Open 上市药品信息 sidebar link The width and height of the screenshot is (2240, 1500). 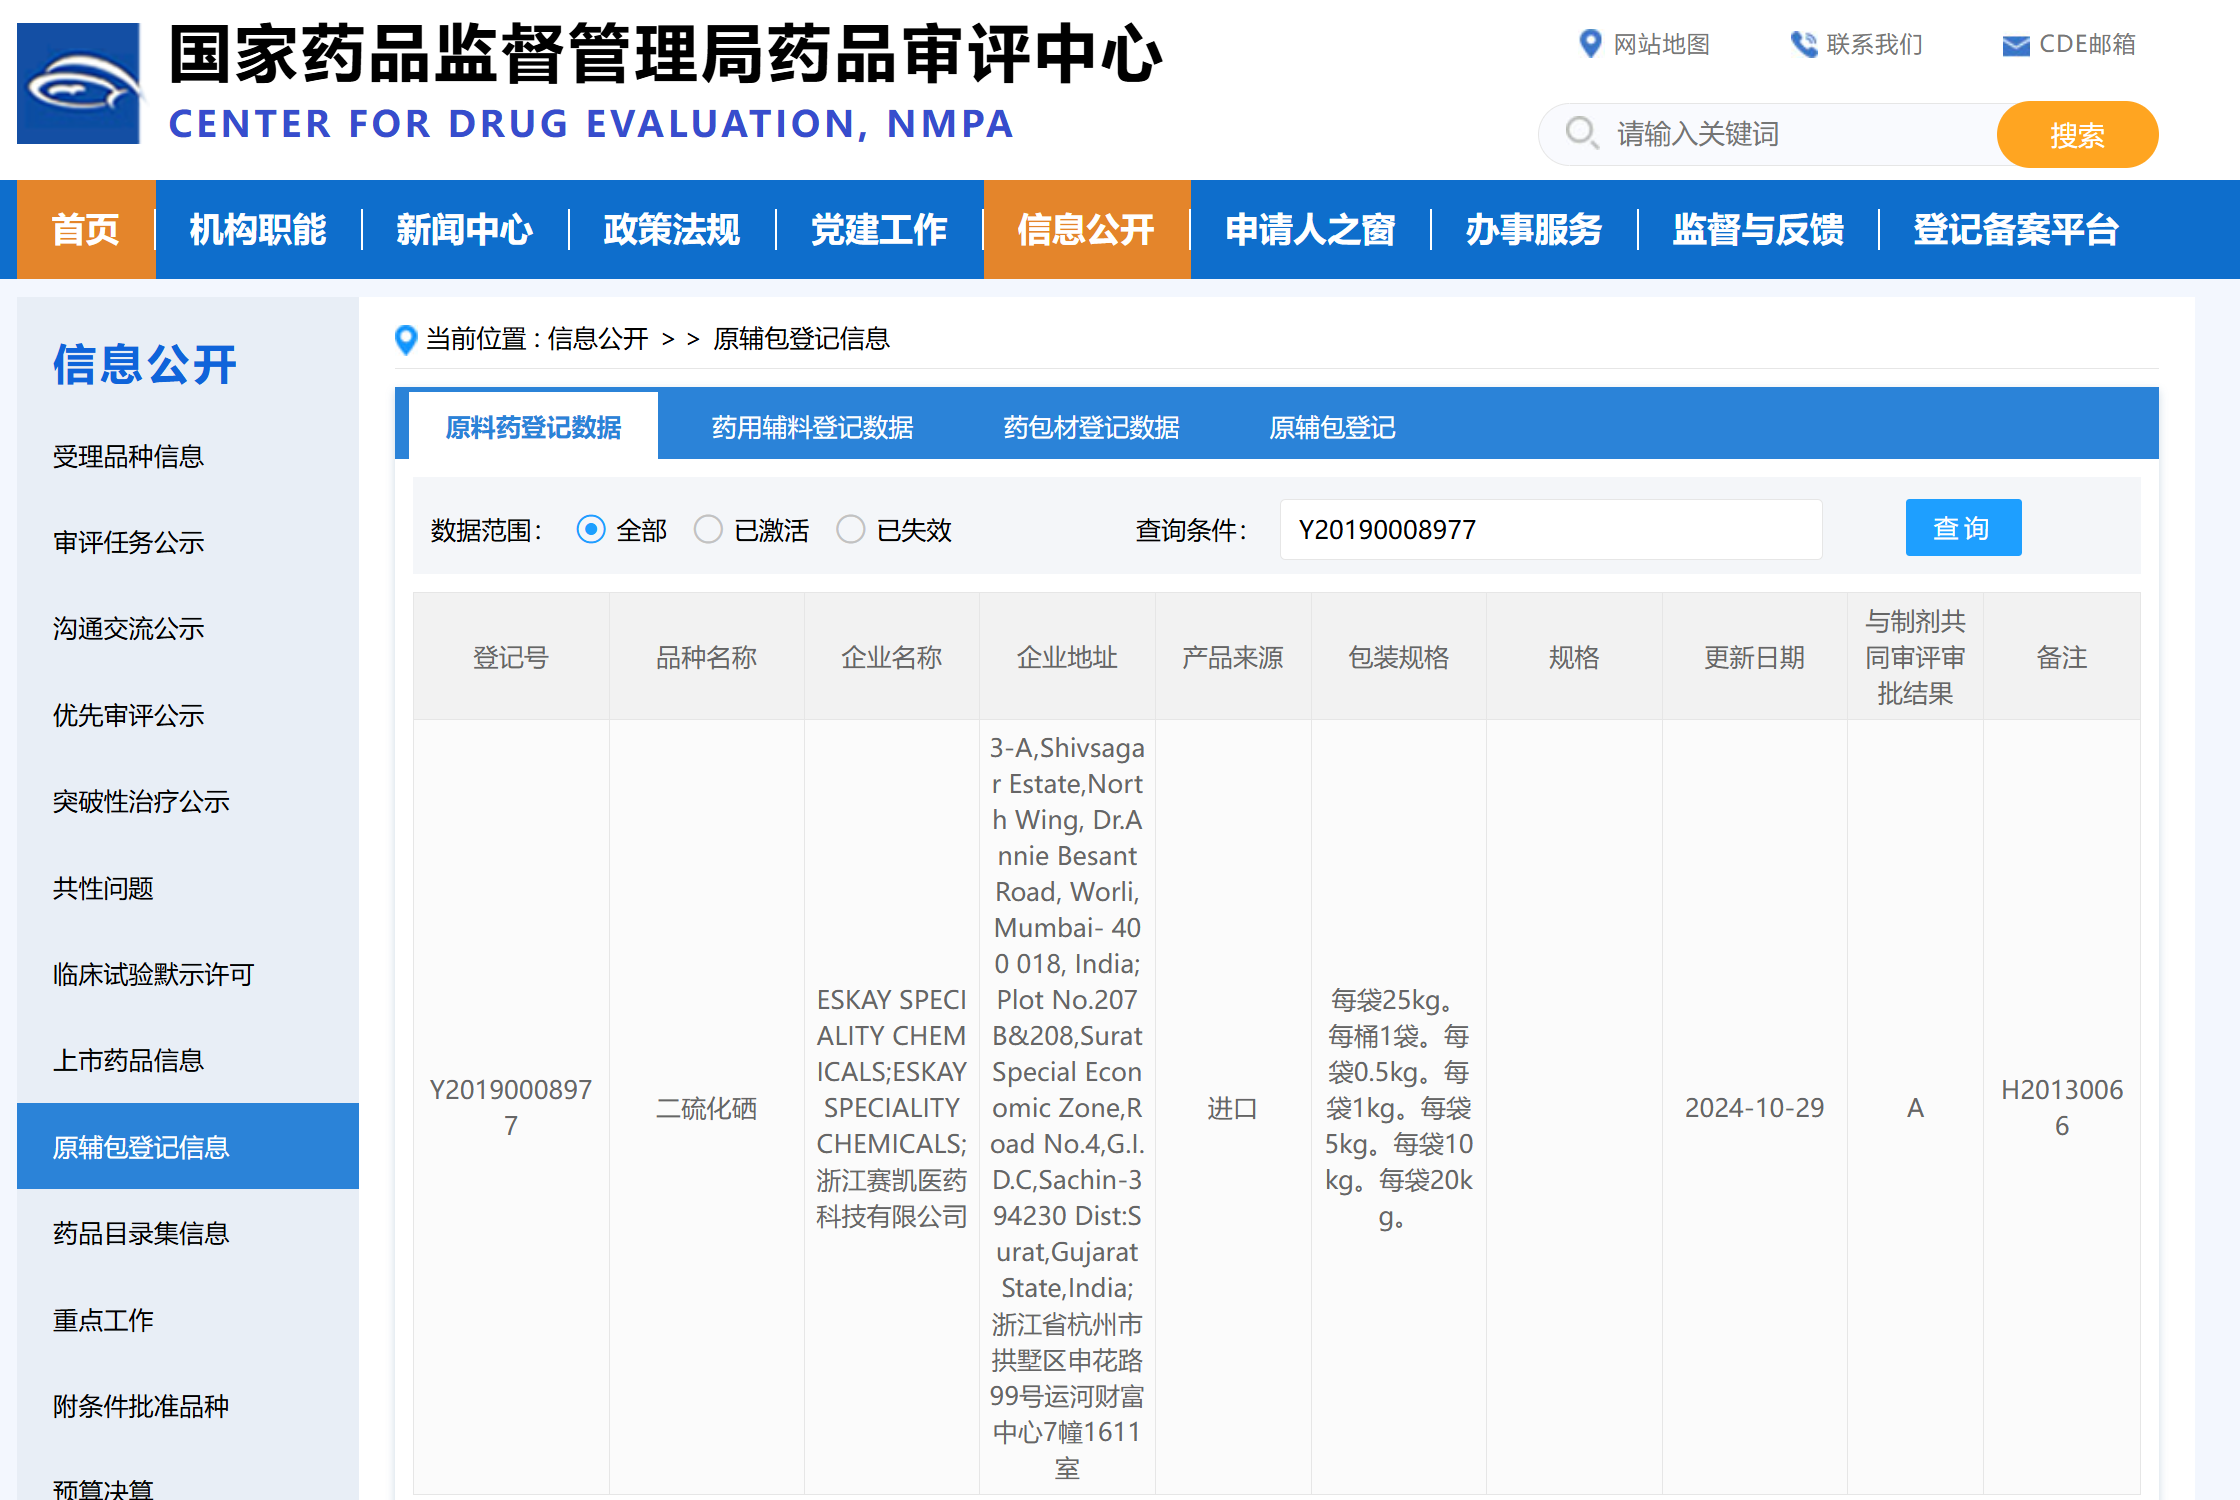tap(128, 1060)
